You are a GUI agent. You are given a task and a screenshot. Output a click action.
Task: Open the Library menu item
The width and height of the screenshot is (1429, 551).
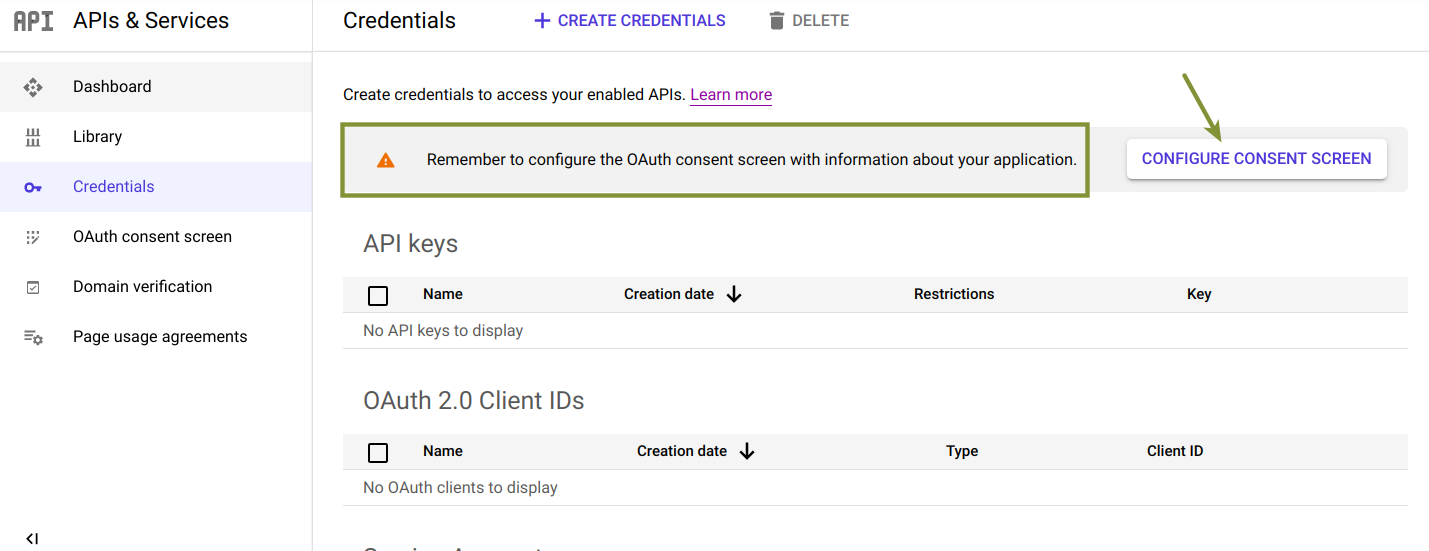point(97,137)
